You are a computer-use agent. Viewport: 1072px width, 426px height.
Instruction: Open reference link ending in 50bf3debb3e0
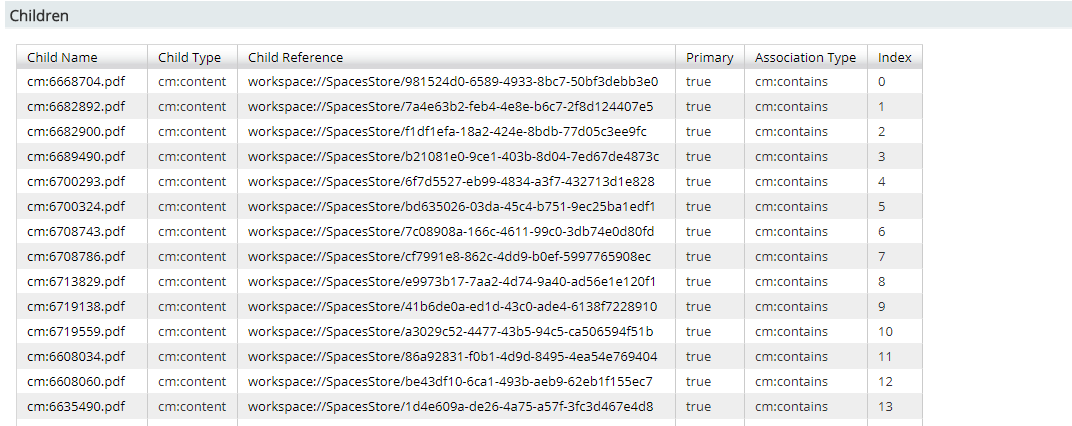click(453, 81)
